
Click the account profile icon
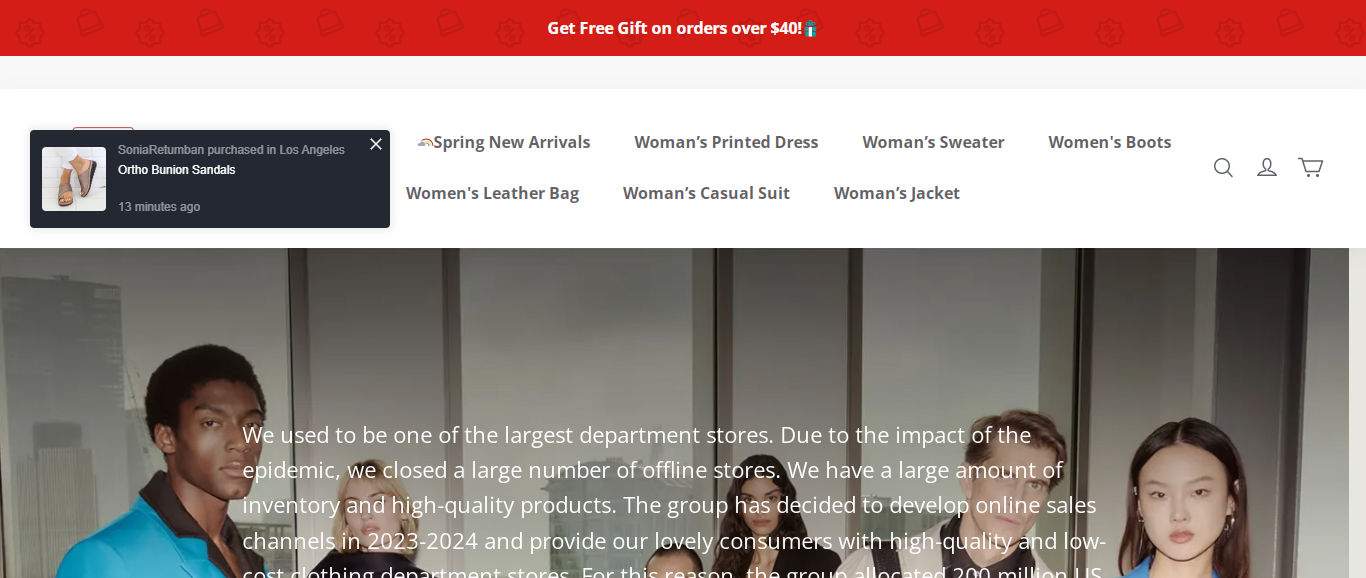[x=1267, y=167]
